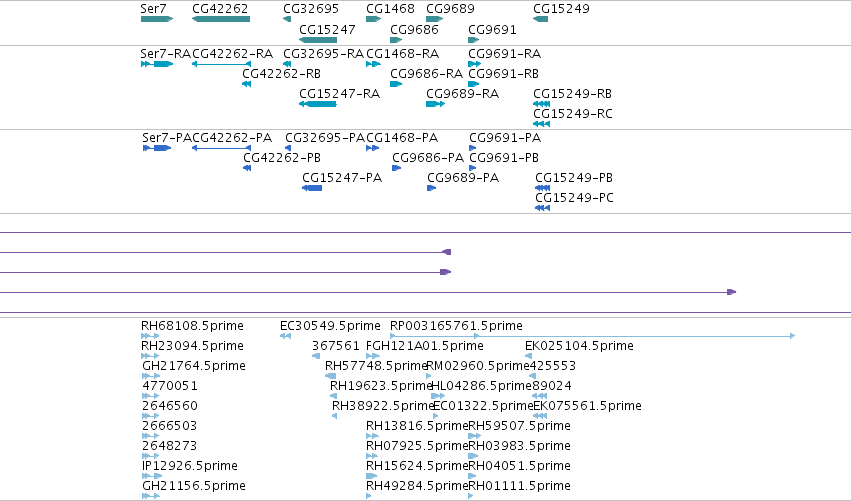The image size is (851, 501).
Task: Click protein CG42262-PB
Action: point(247,168)
